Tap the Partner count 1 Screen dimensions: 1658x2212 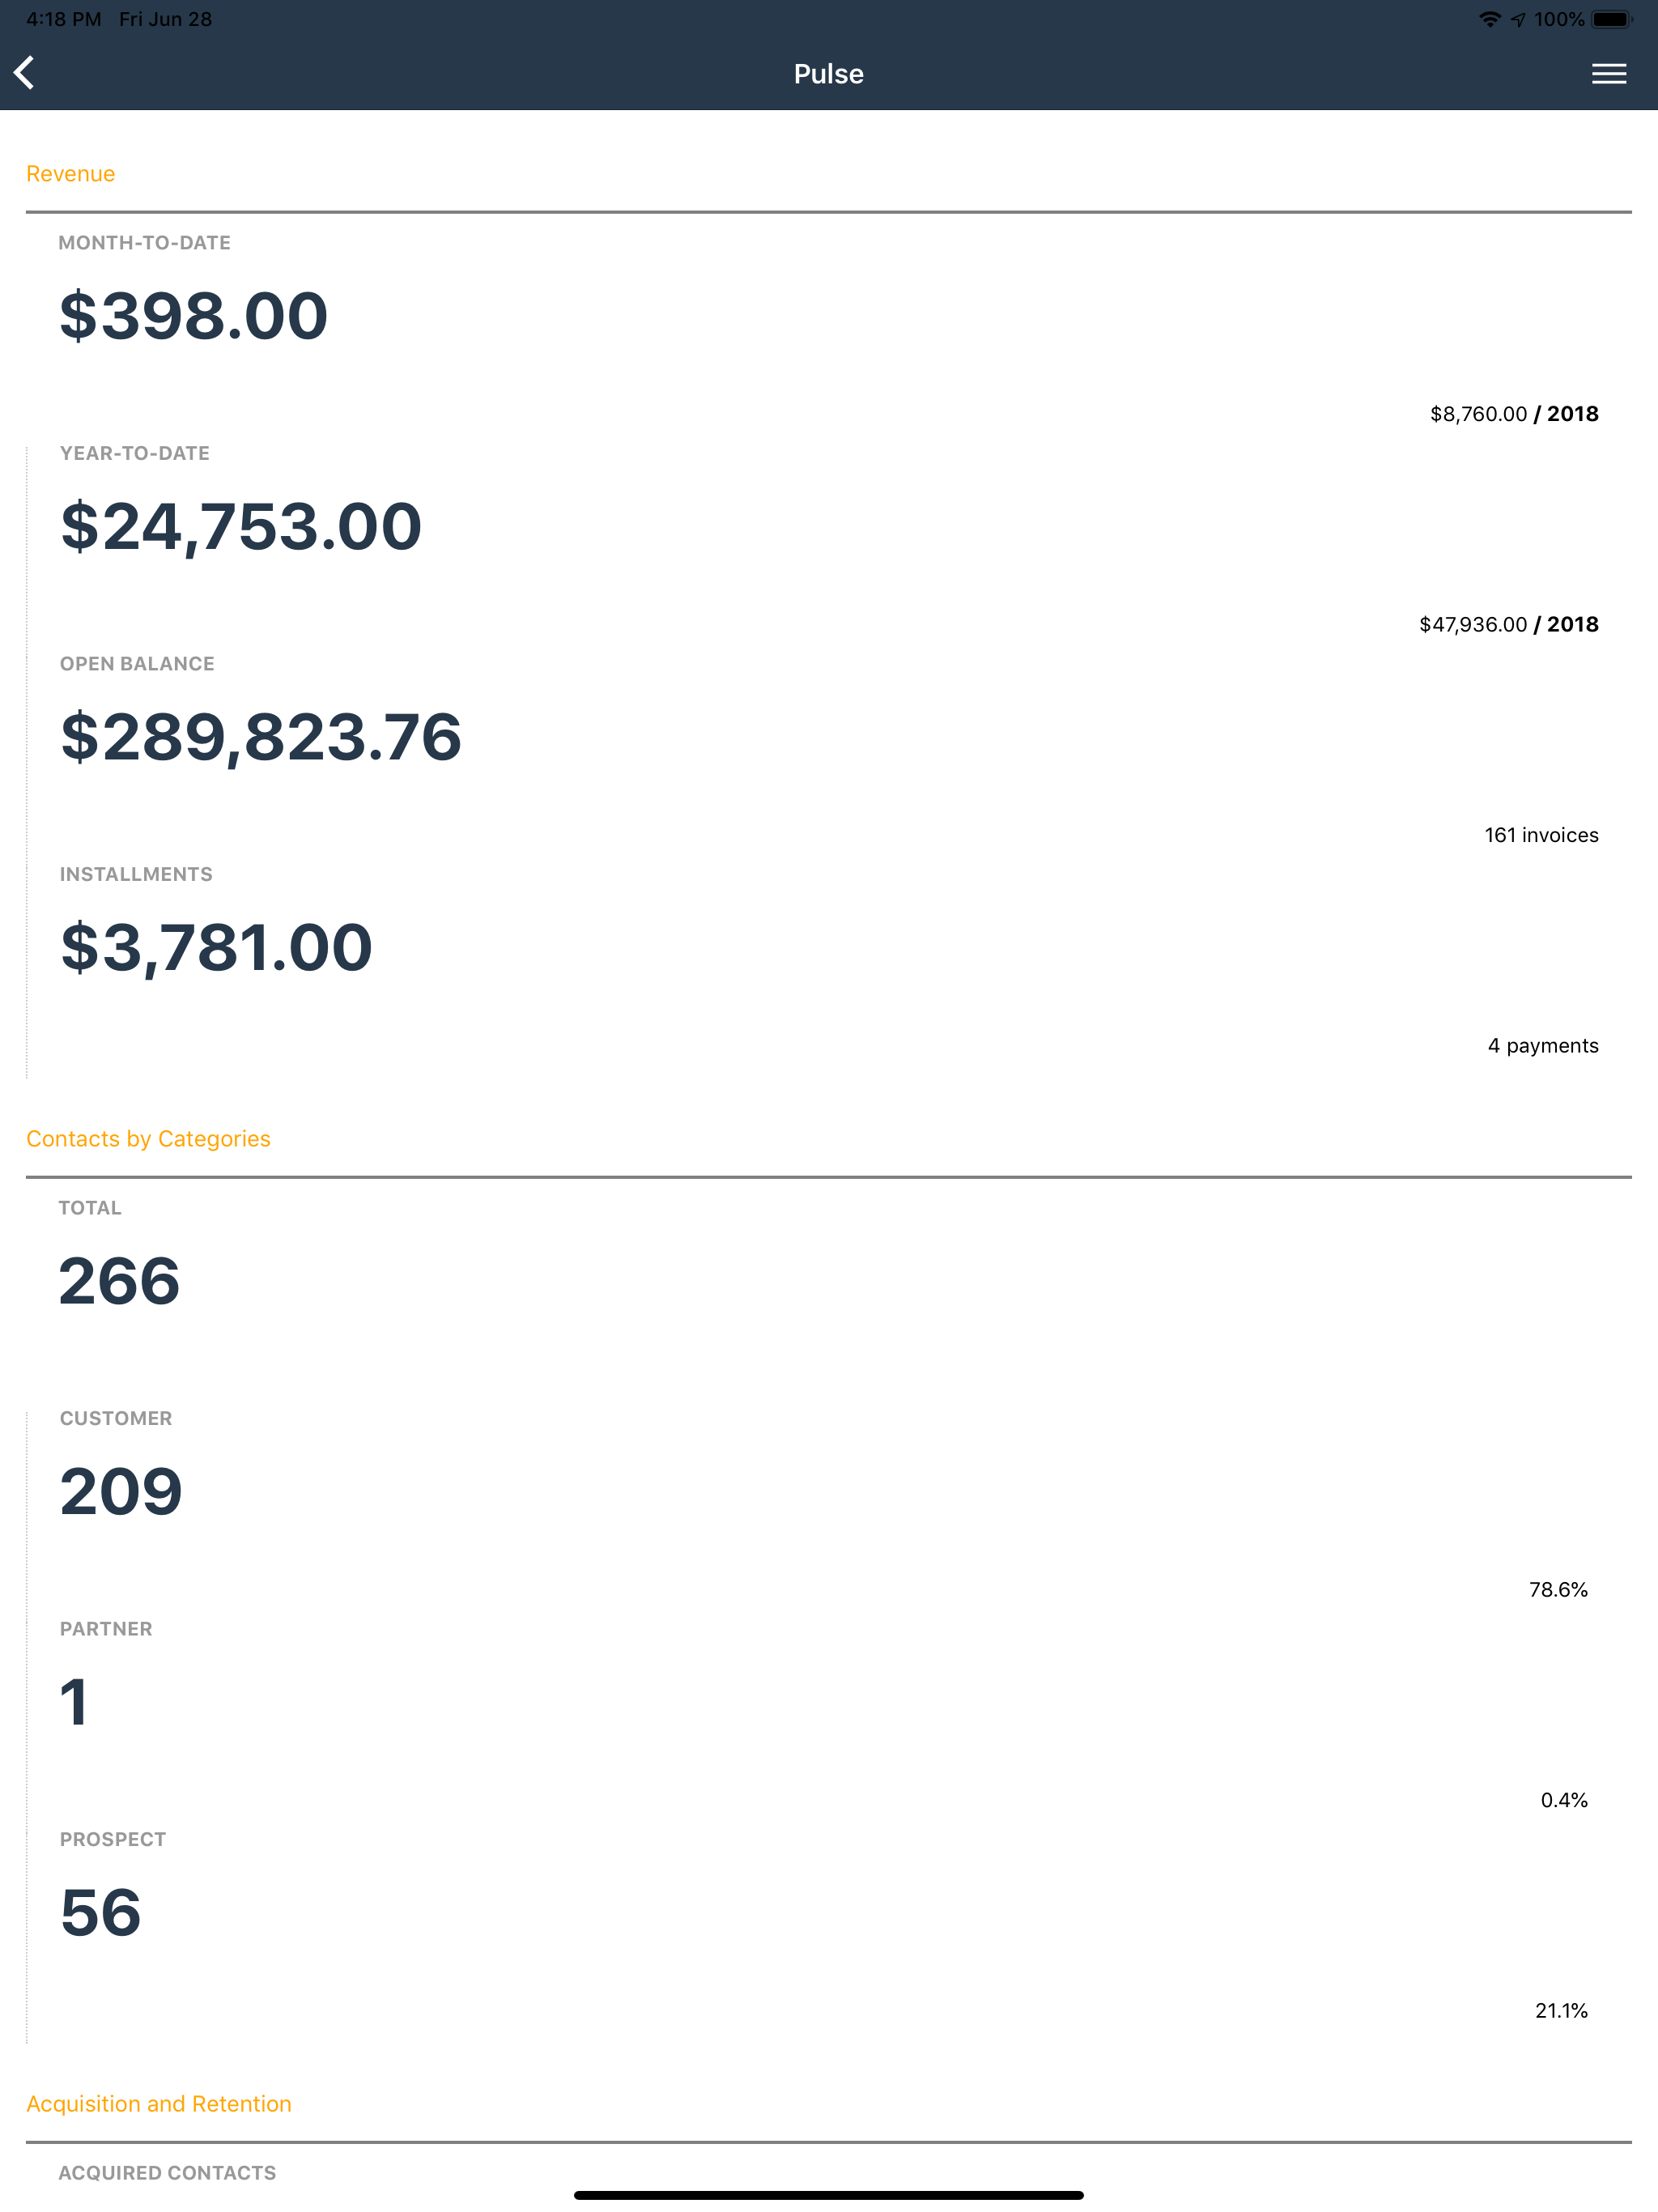(74, 1702)
